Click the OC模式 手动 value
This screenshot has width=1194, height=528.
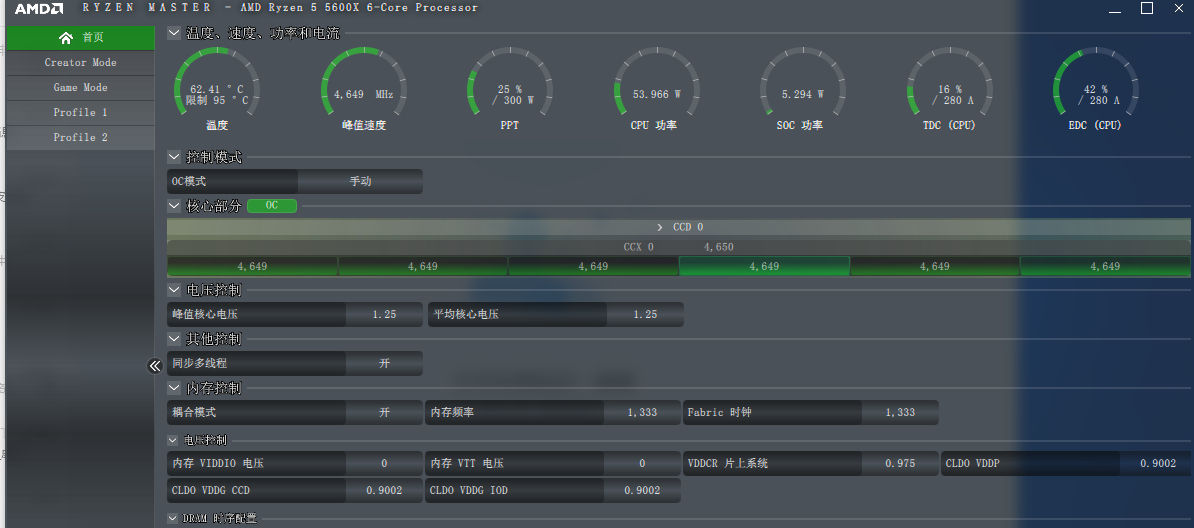point(360,181)
